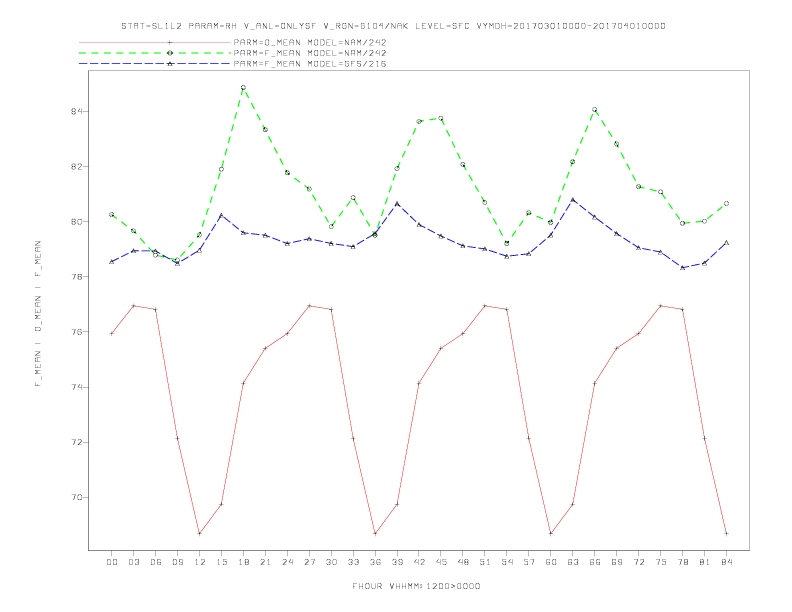Click the x-axis tick label 81

[705, 562]
